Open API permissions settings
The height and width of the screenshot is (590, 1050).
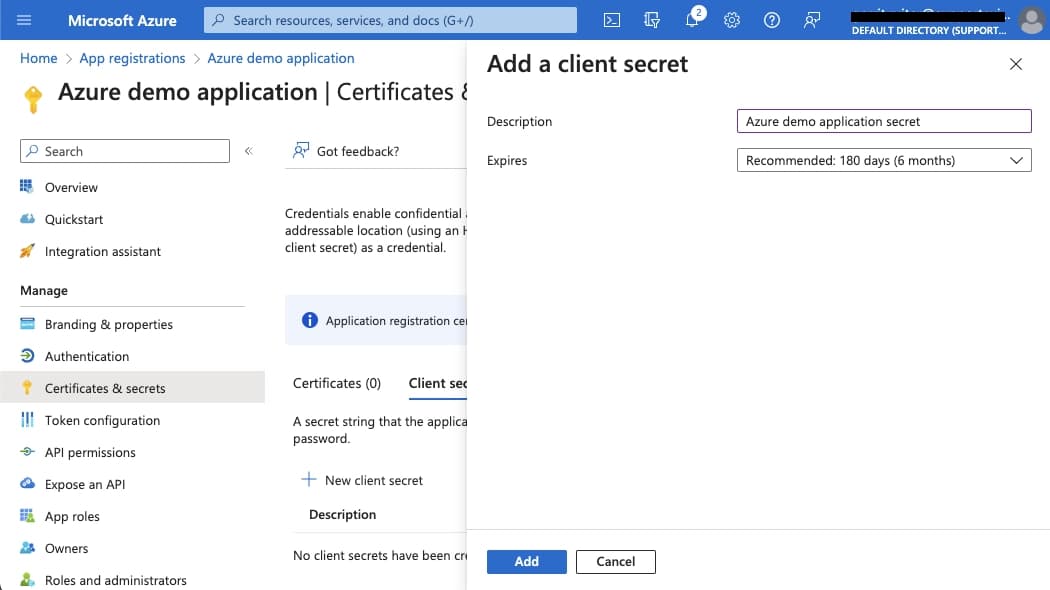[x=90, y=452]
